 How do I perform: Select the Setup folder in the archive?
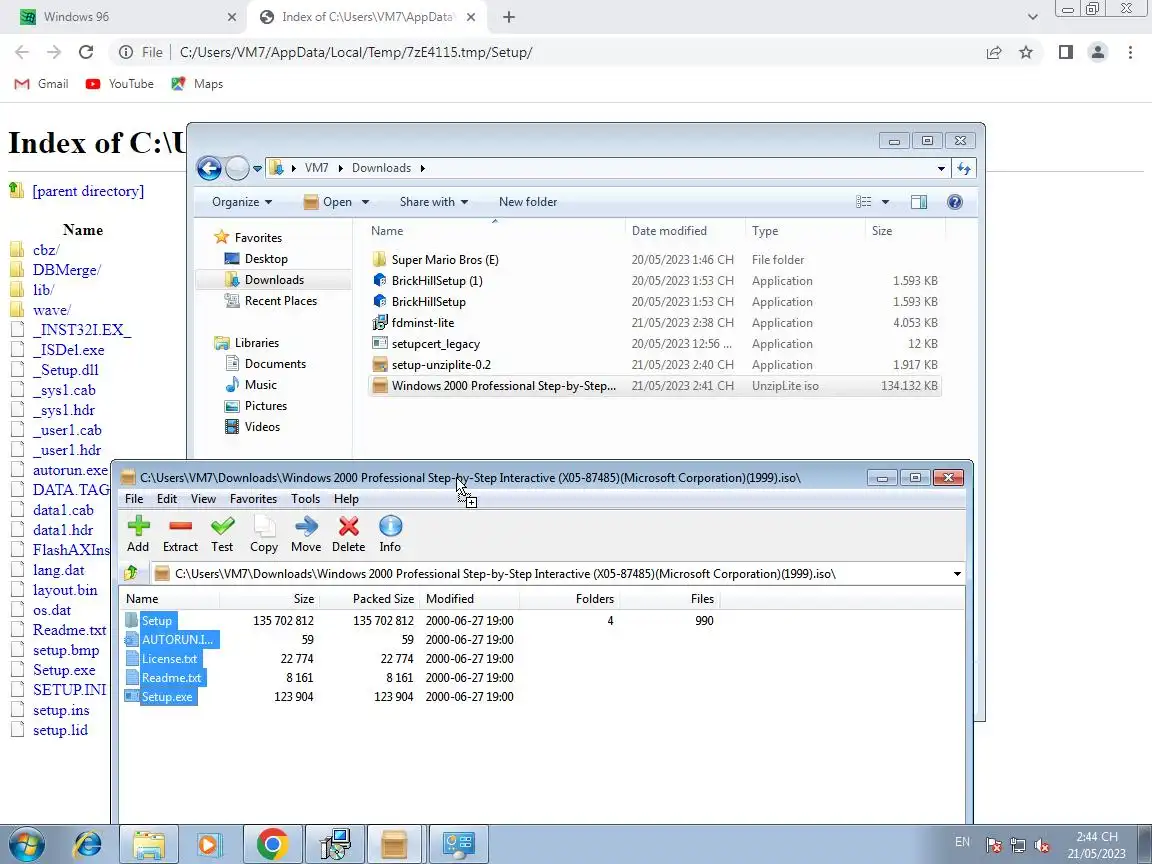click(x=156, y=621)
